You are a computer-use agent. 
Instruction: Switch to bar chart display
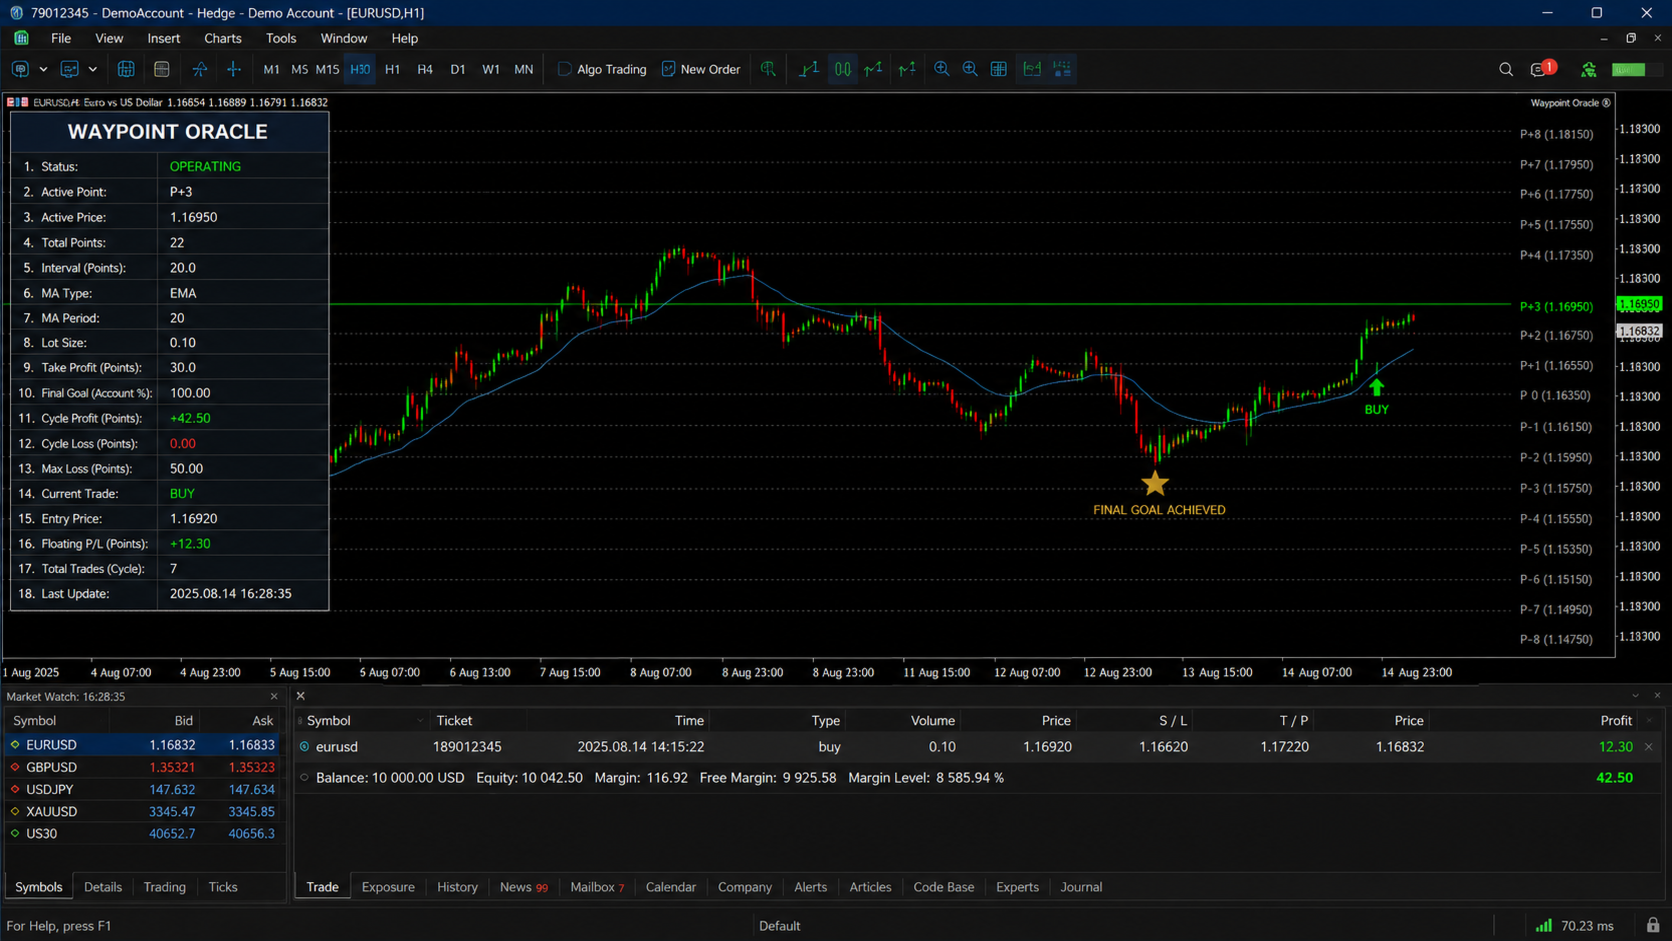[809, 69]
